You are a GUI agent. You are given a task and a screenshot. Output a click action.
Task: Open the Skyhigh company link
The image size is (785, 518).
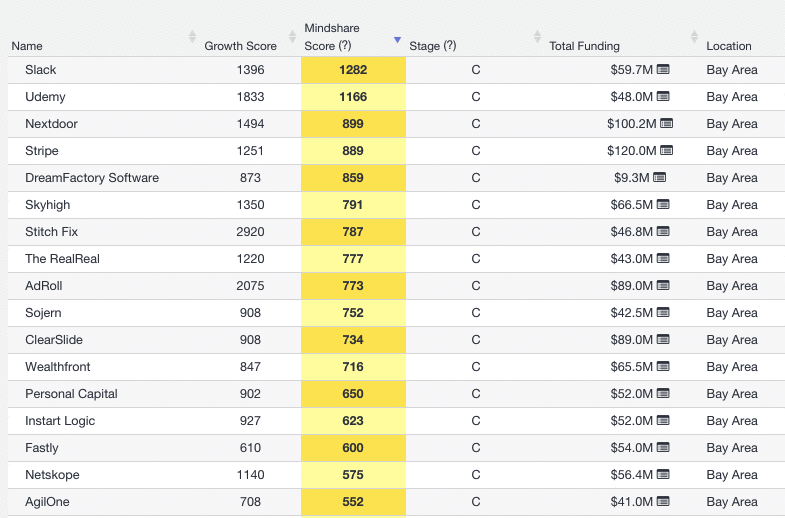click(48, 205)
